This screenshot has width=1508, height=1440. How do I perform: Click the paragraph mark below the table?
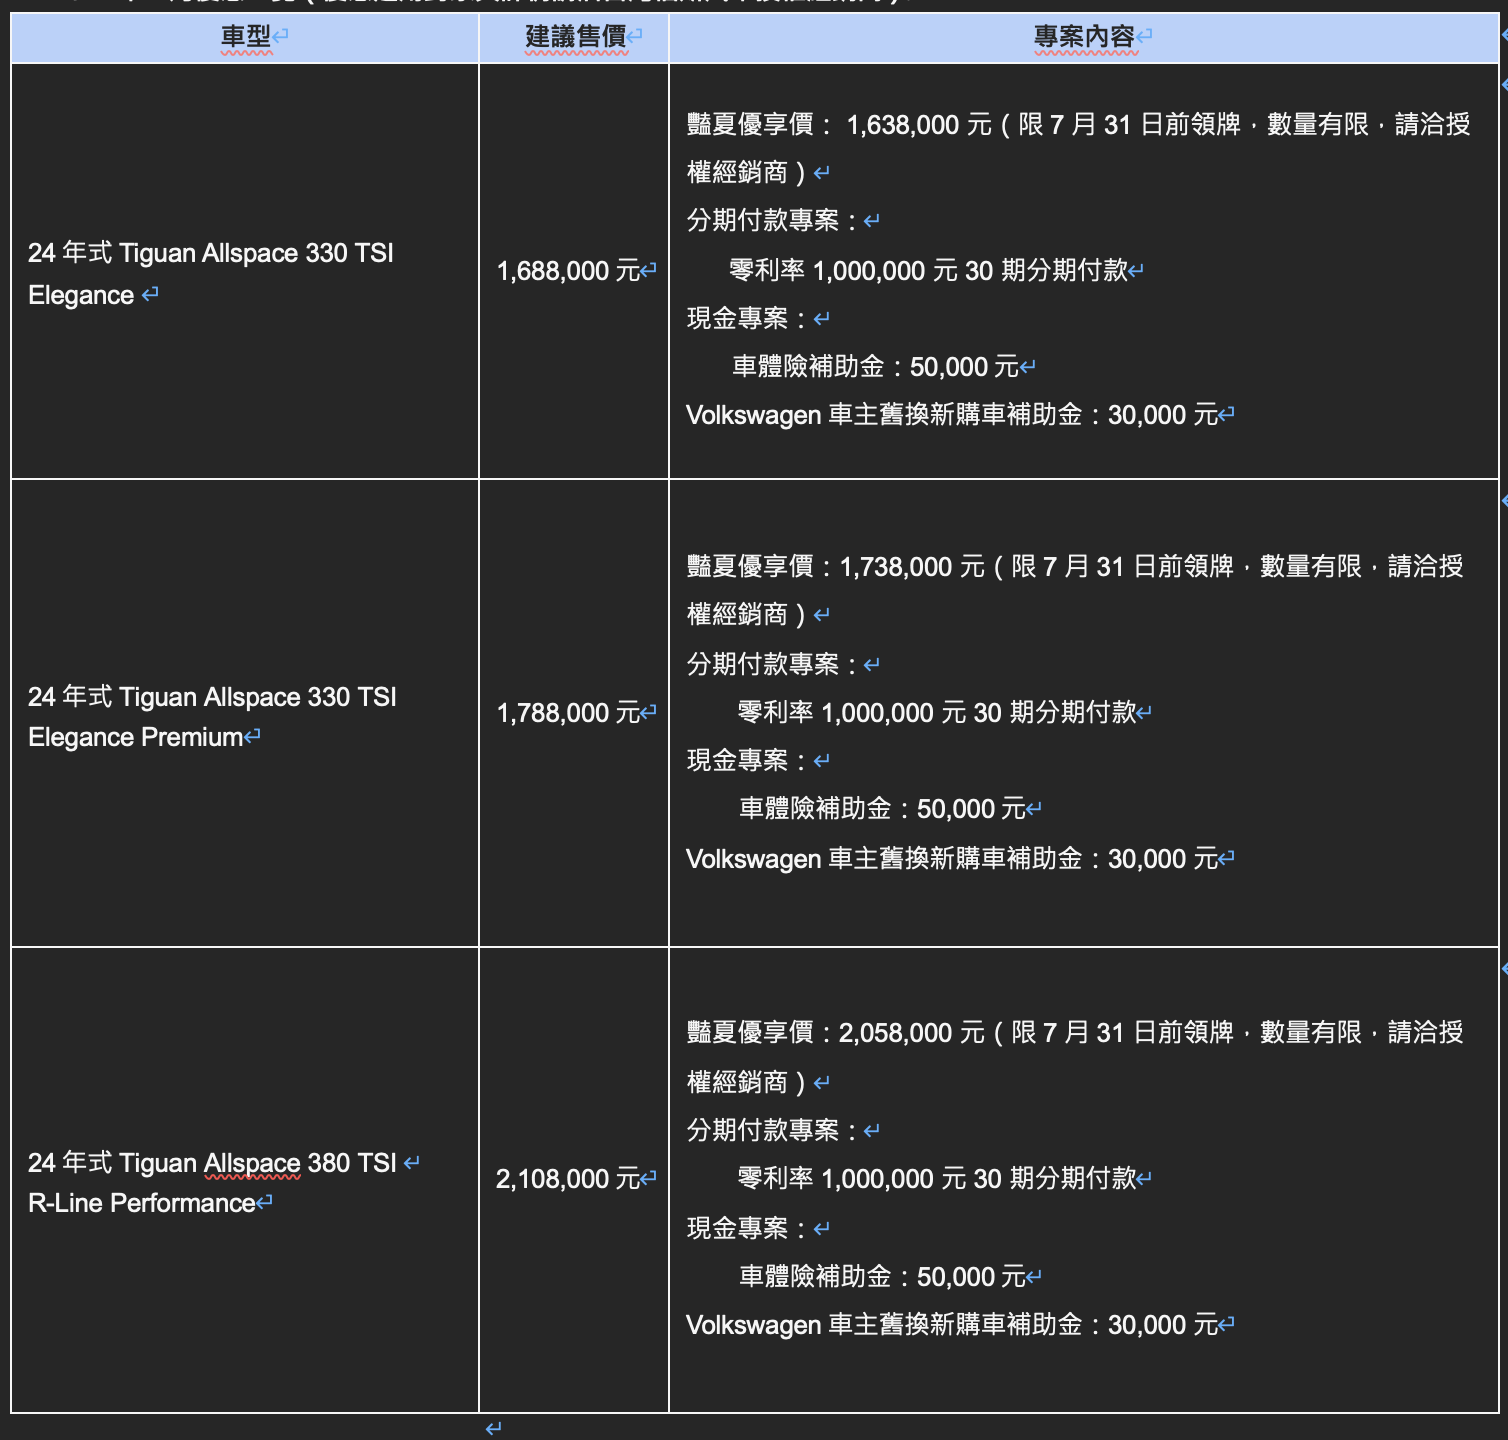[493, 1428]
